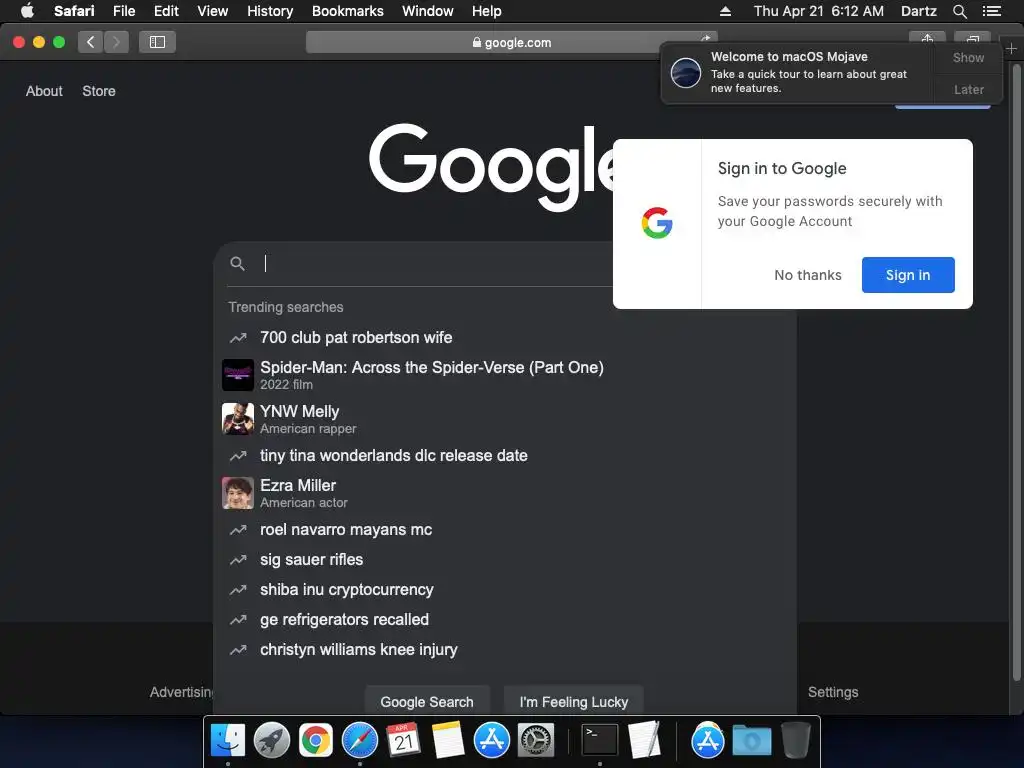Click the search magnifier icon in search box

[238, 264]
